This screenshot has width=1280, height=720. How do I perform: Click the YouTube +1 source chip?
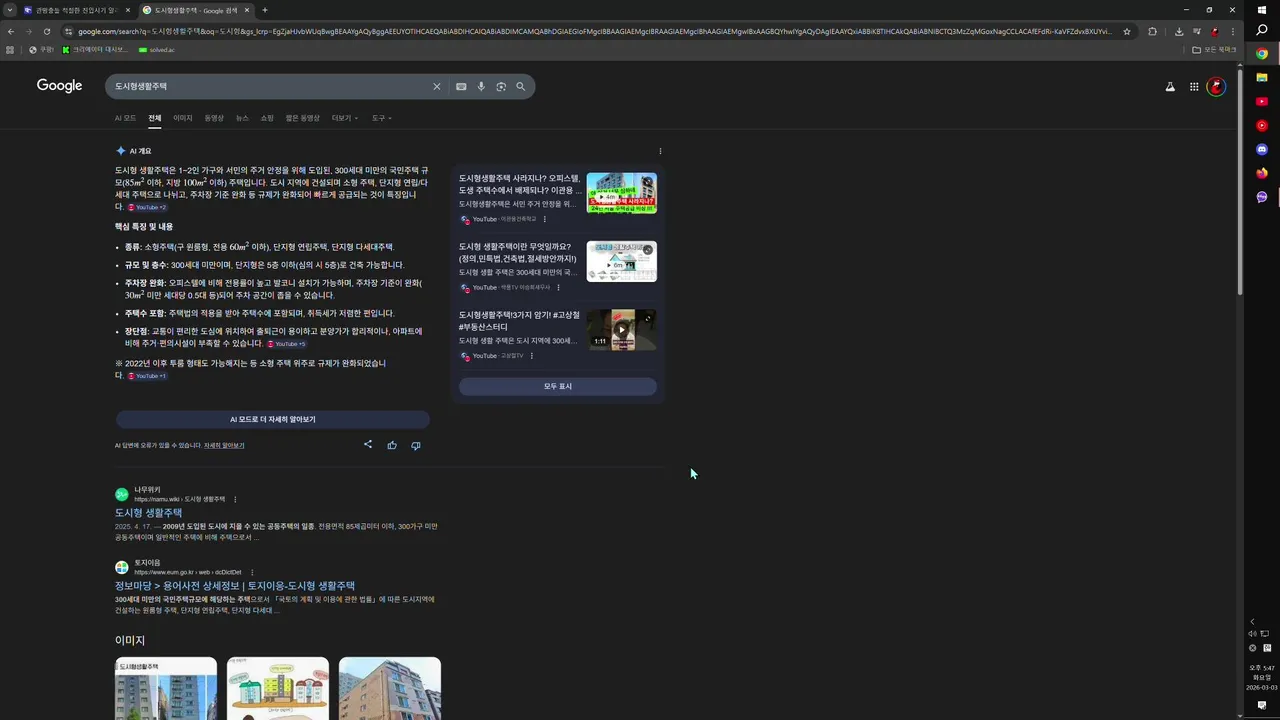(147, 376)
